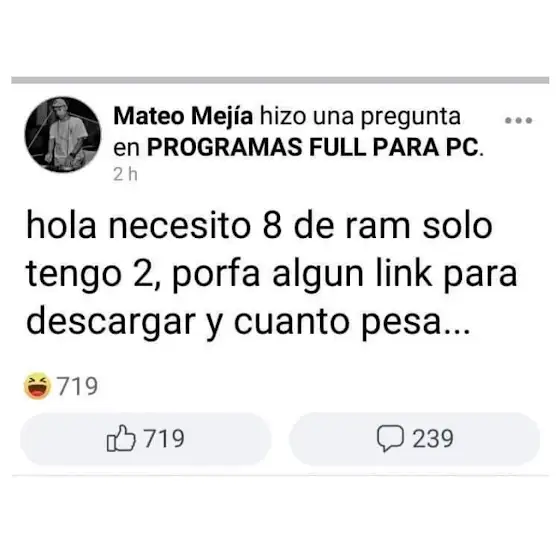The height and width of the screenshot is (560, 560).
Task: Select the line "hola necesito 8 de ram solo"
Action: (259, 225)
